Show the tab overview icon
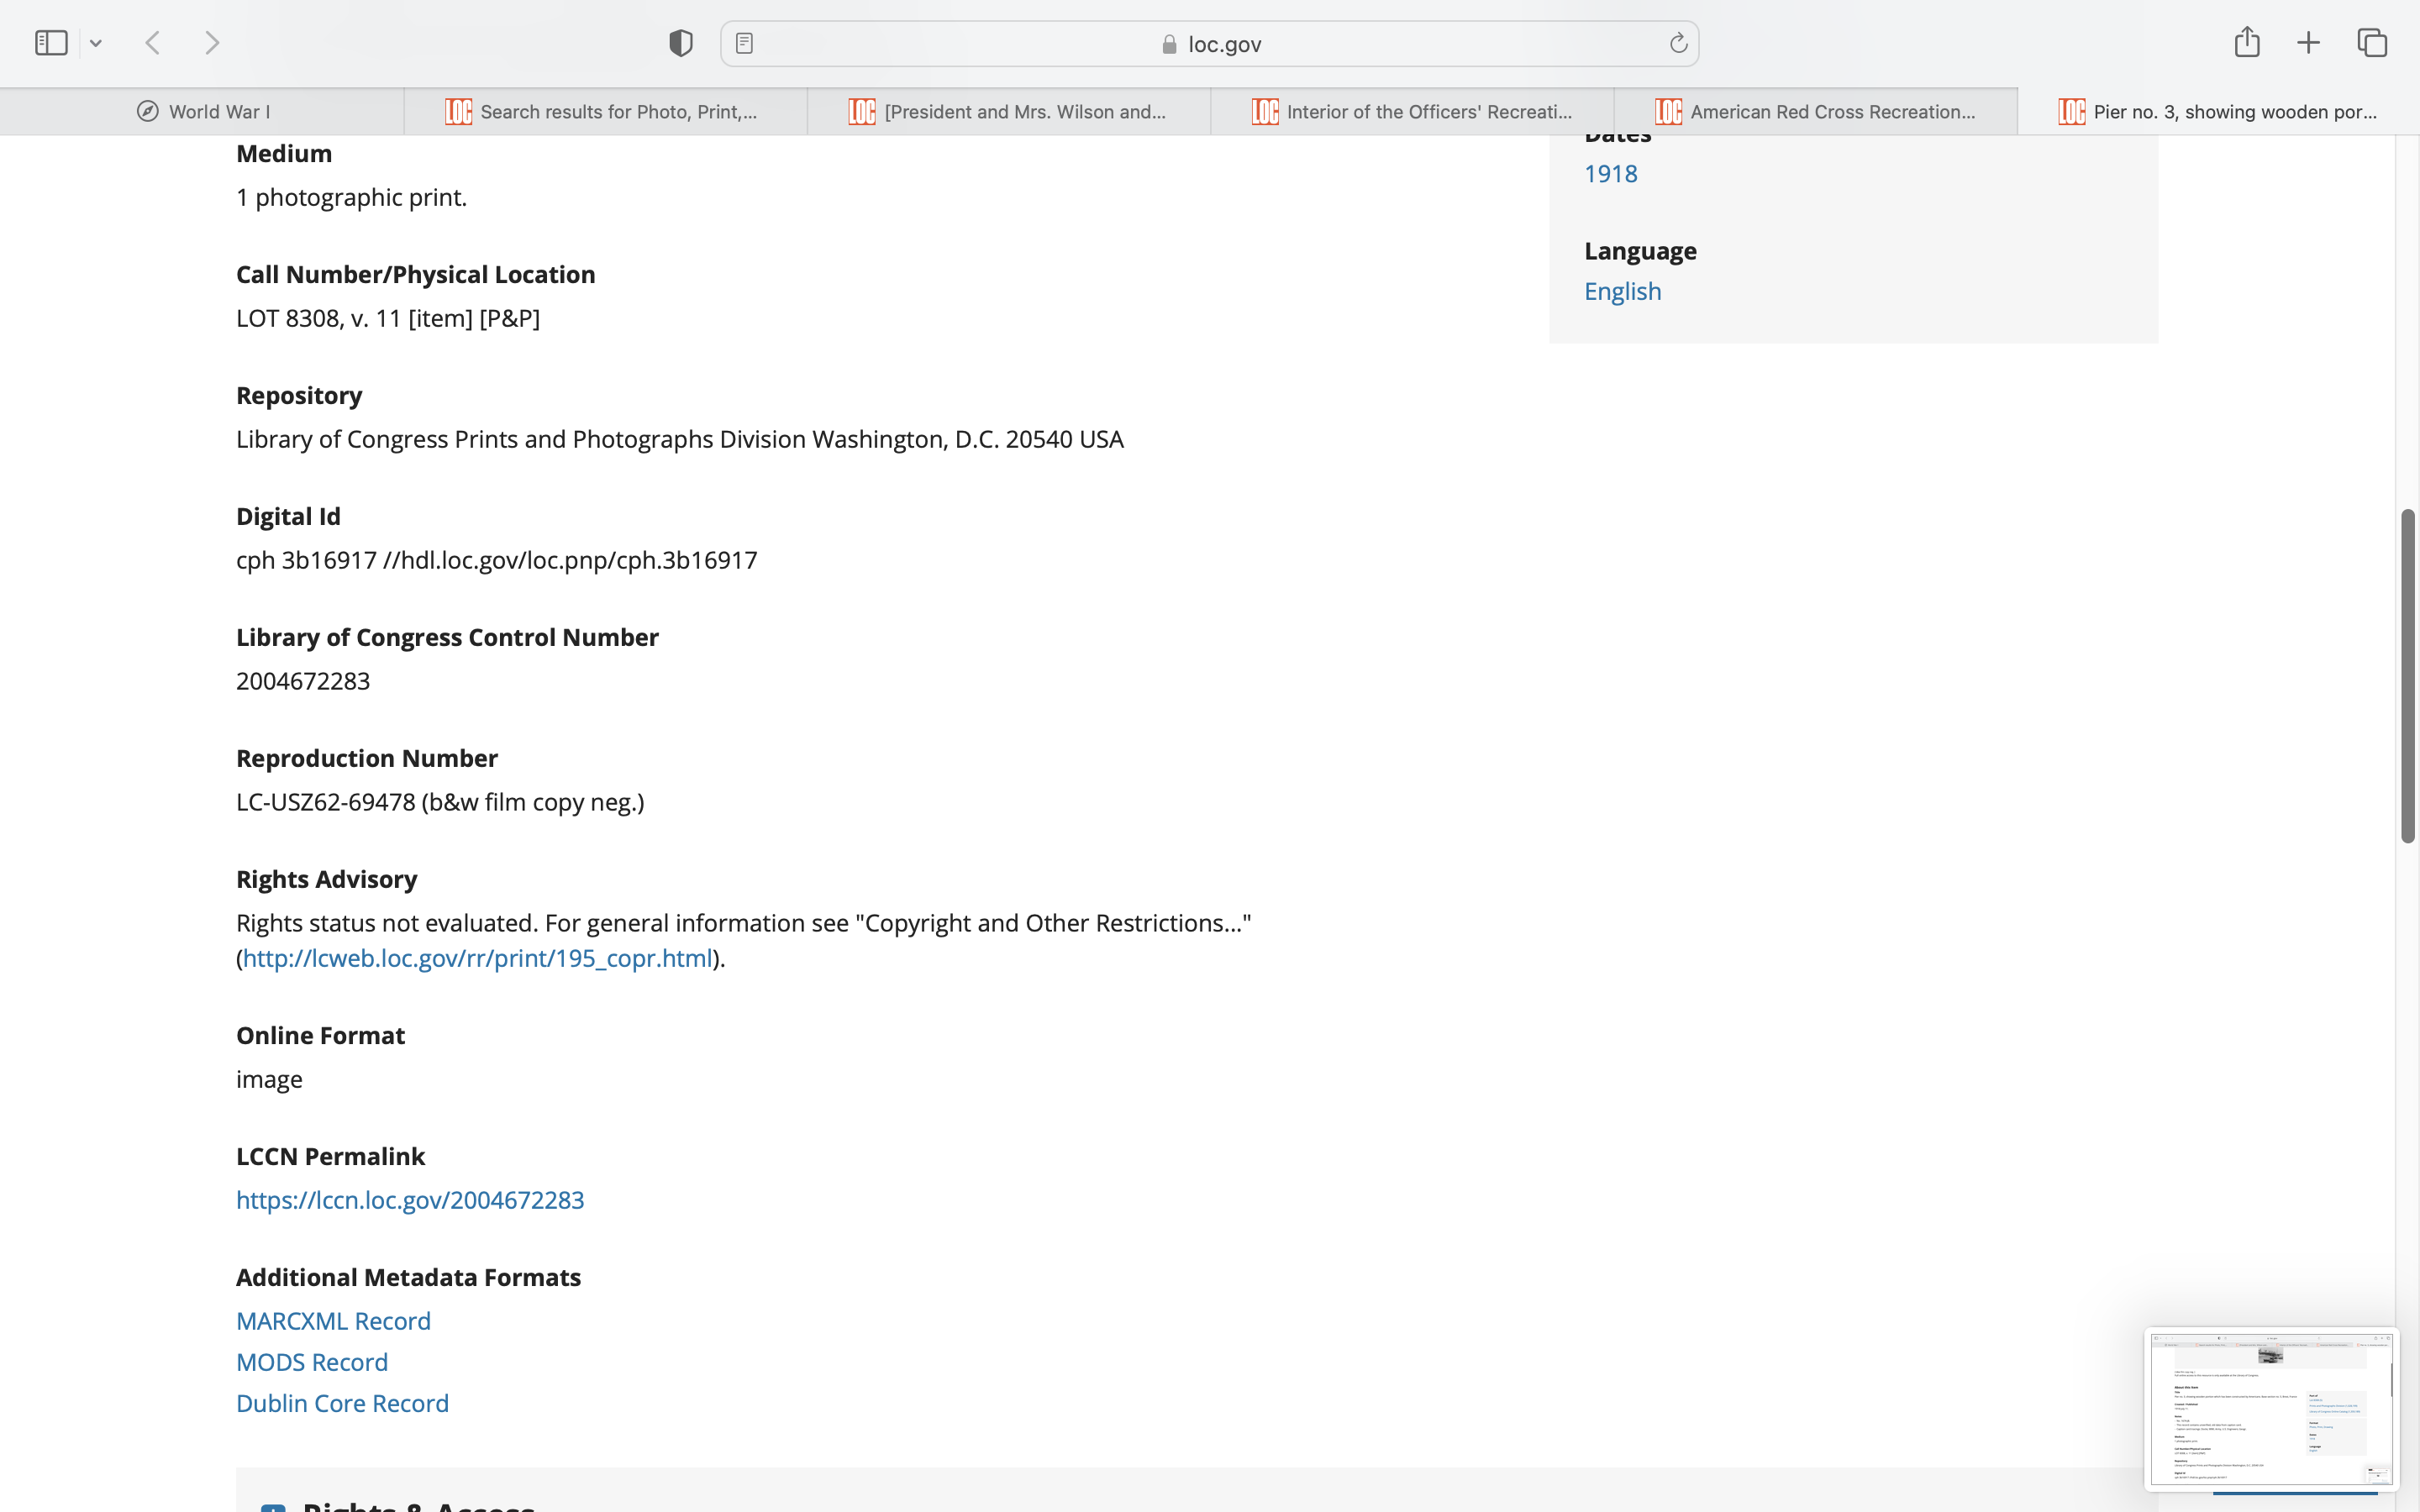The height and width of the screenshot is (1512, 2420). click(x=2372, y=43)
